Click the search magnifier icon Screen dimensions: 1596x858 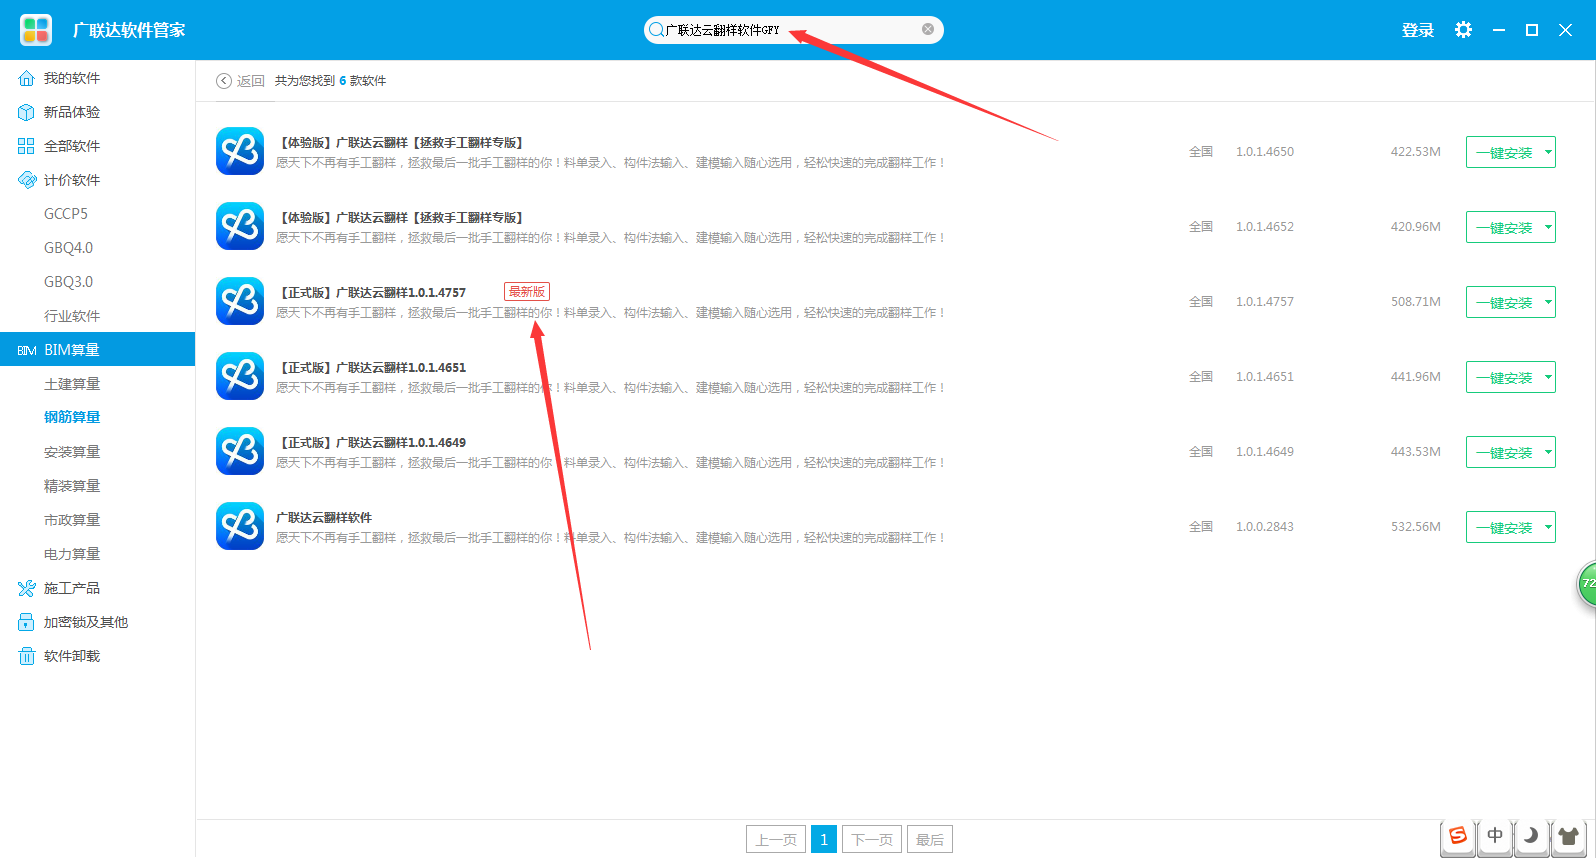coord(656,30)
